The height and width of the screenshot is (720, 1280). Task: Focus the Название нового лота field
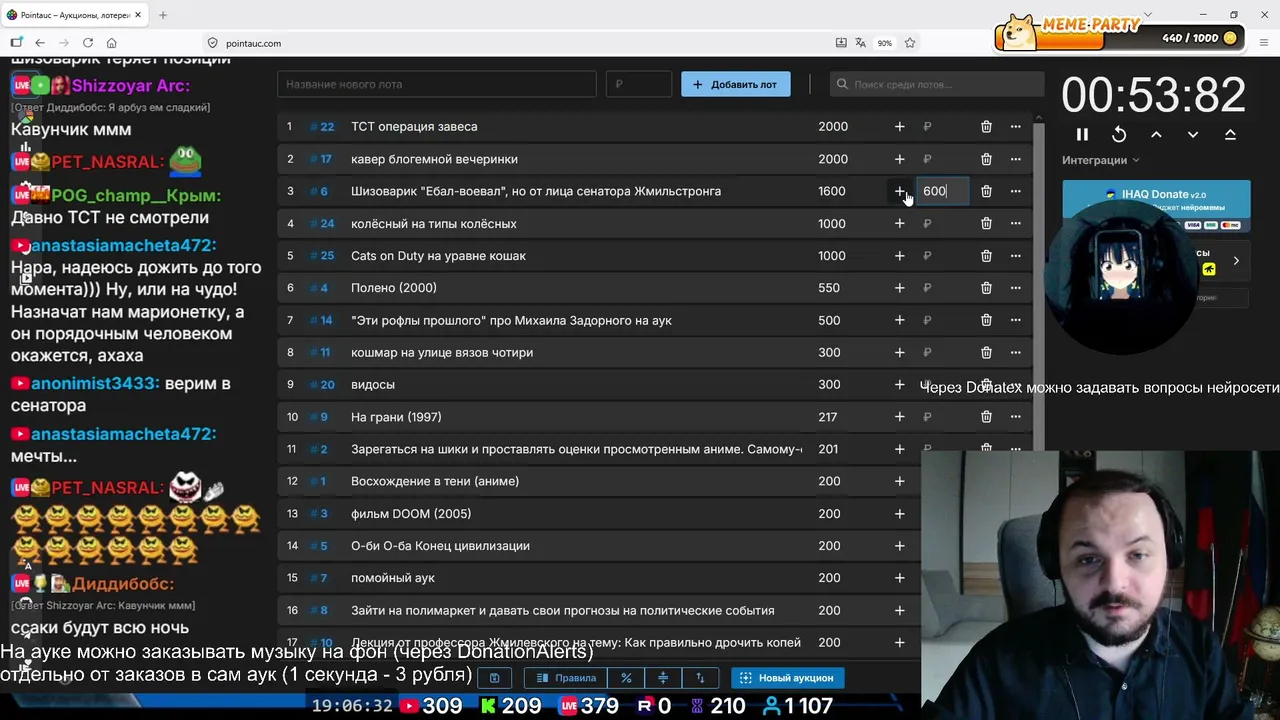[437, 84]
